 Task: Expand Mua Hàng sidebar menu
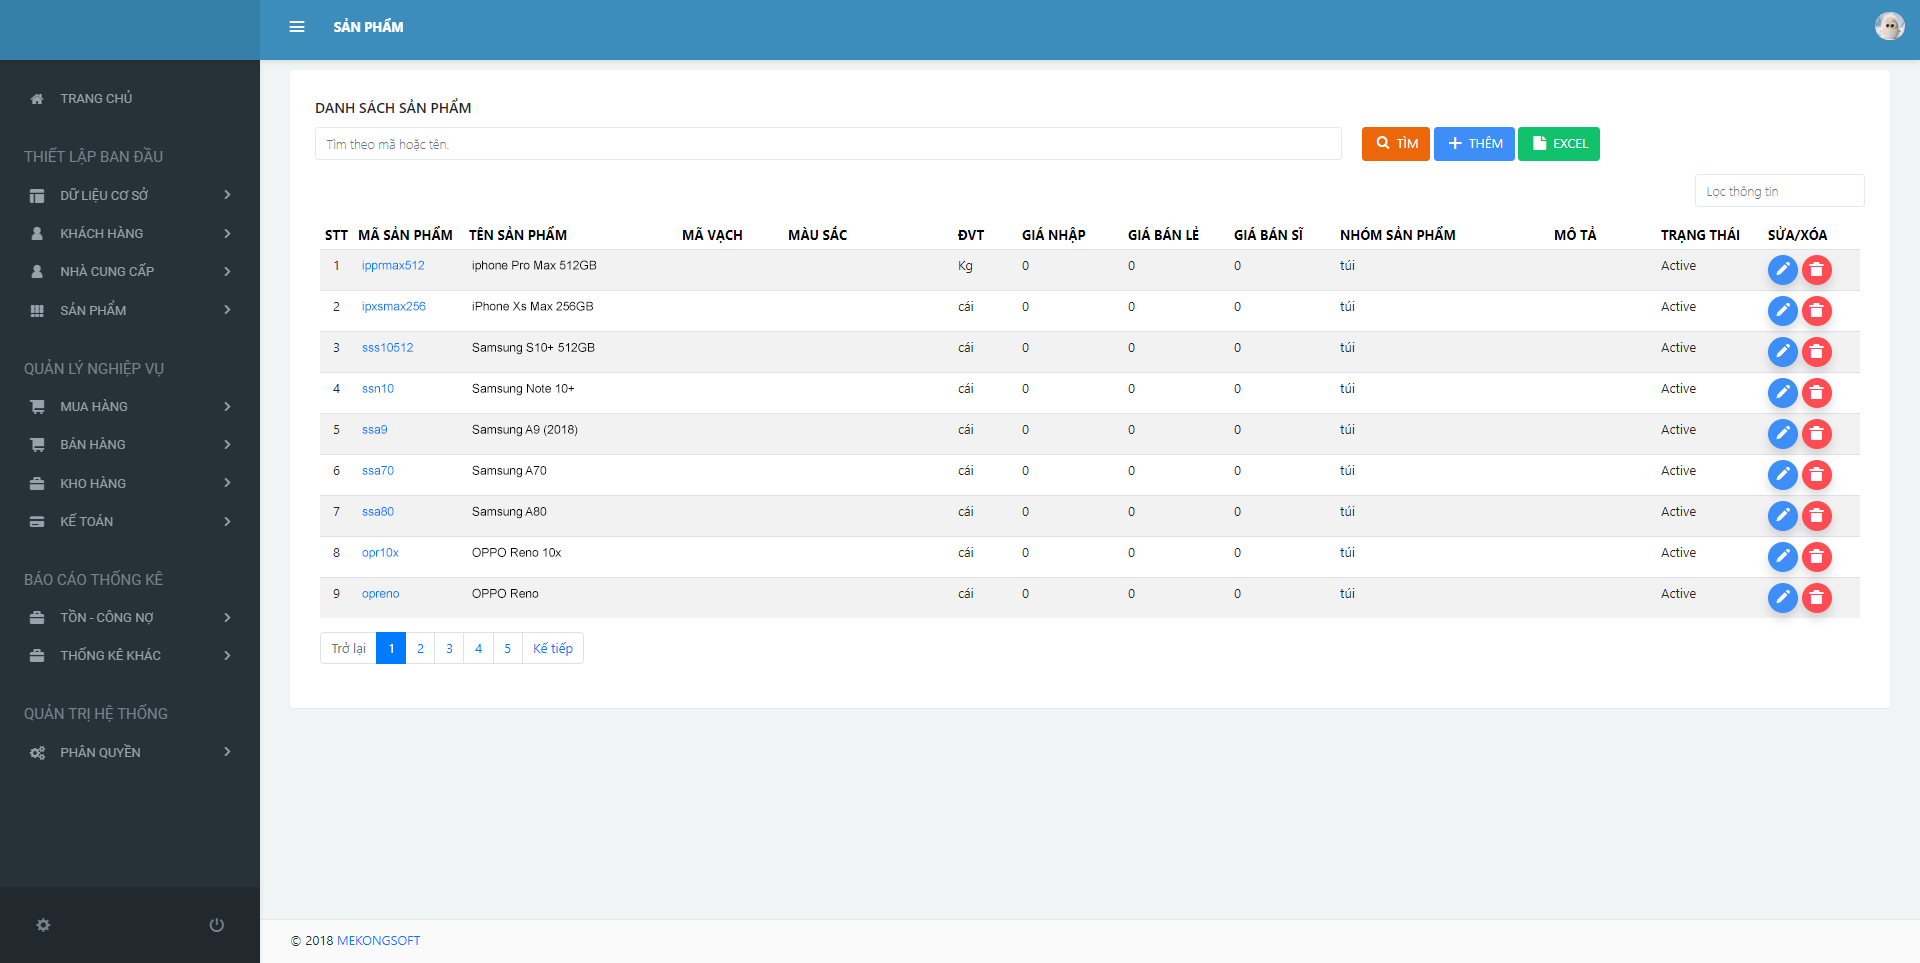130,406
